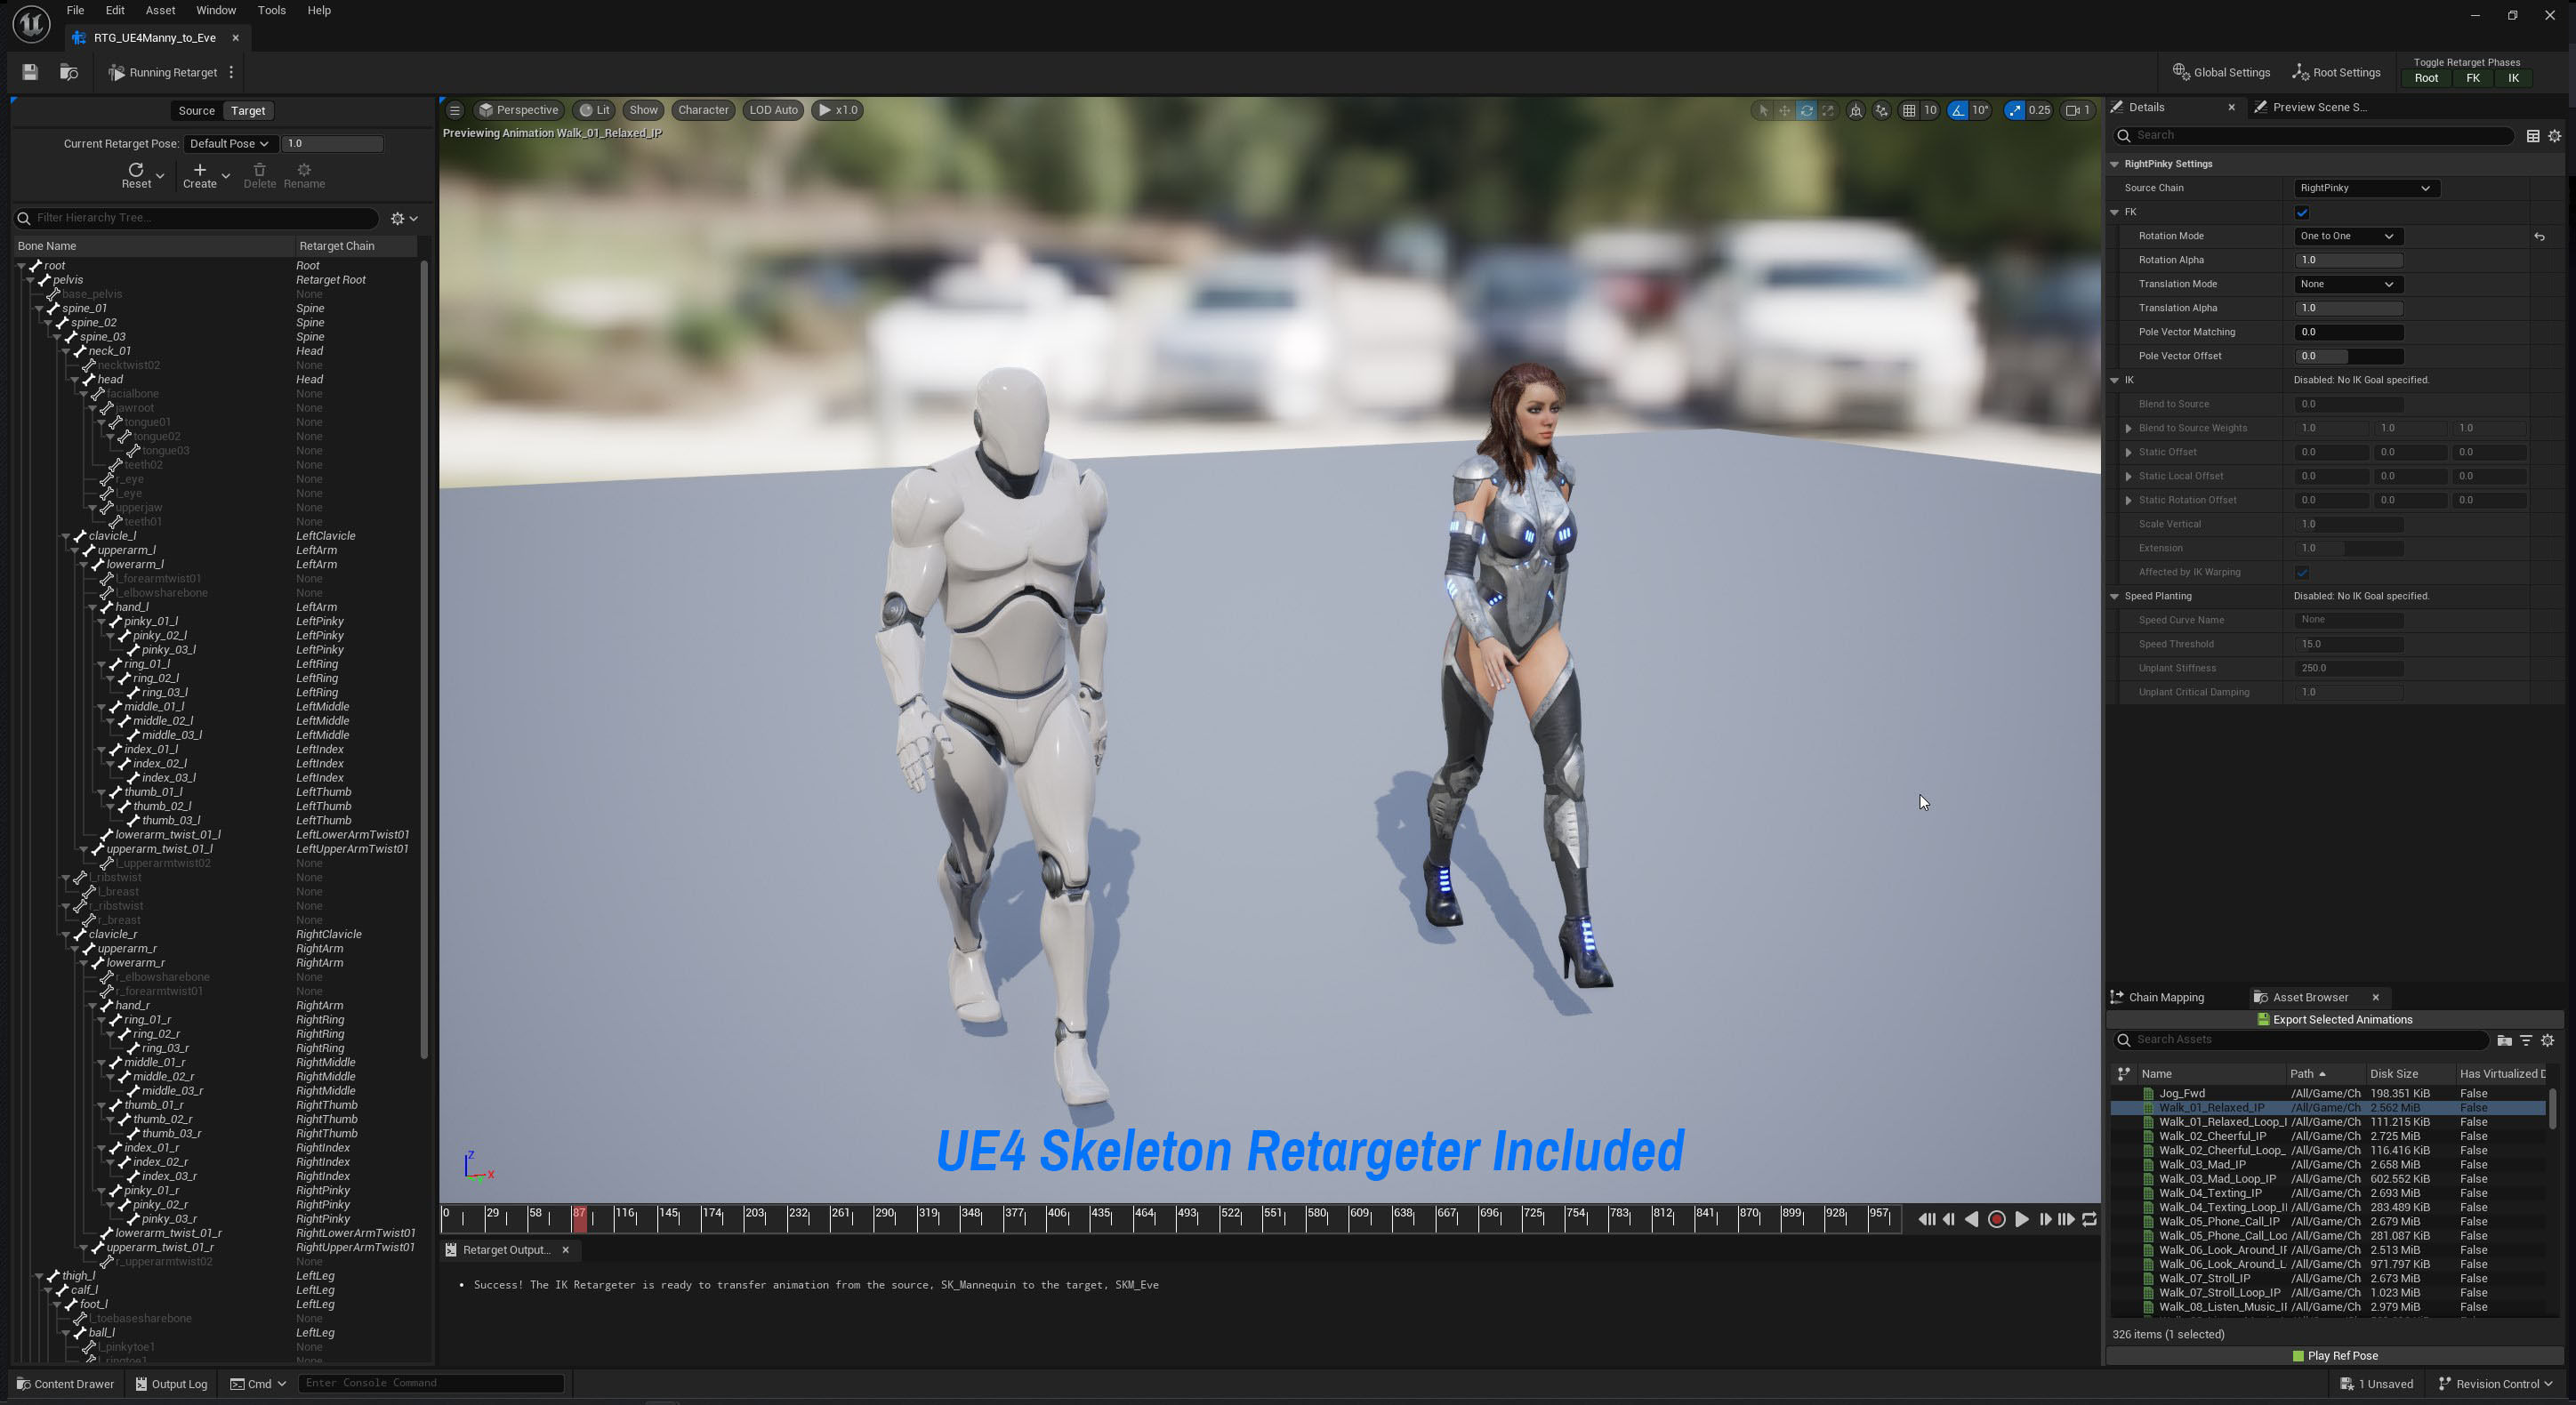The width and height of the screenshot is (2576, 1405).
Task: Open the Tools menu
Action: pyautogui.click(x=271, y=10)
